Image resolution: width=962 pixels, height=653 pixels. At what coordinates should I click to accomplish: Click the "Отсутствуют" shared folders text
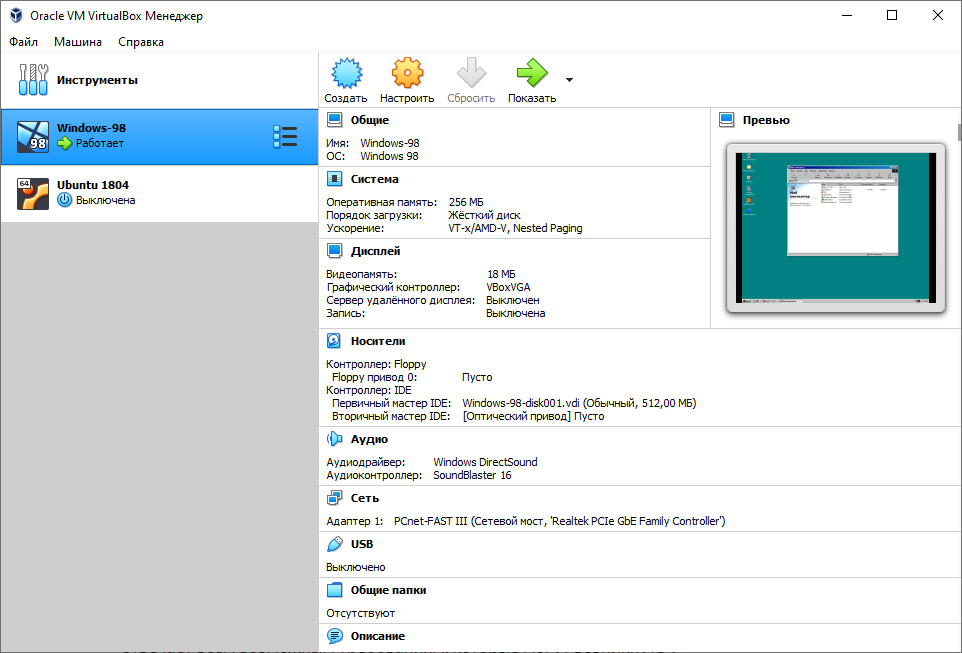pyautogui.click(x=361, y=613)
